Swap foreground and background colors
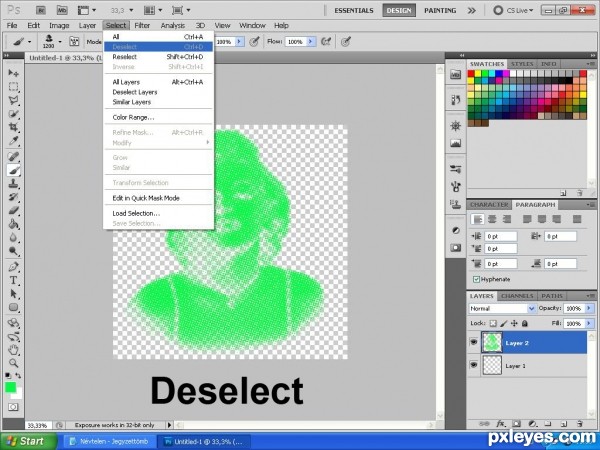The width and height of the screenshot is (600, 450). 18,376
